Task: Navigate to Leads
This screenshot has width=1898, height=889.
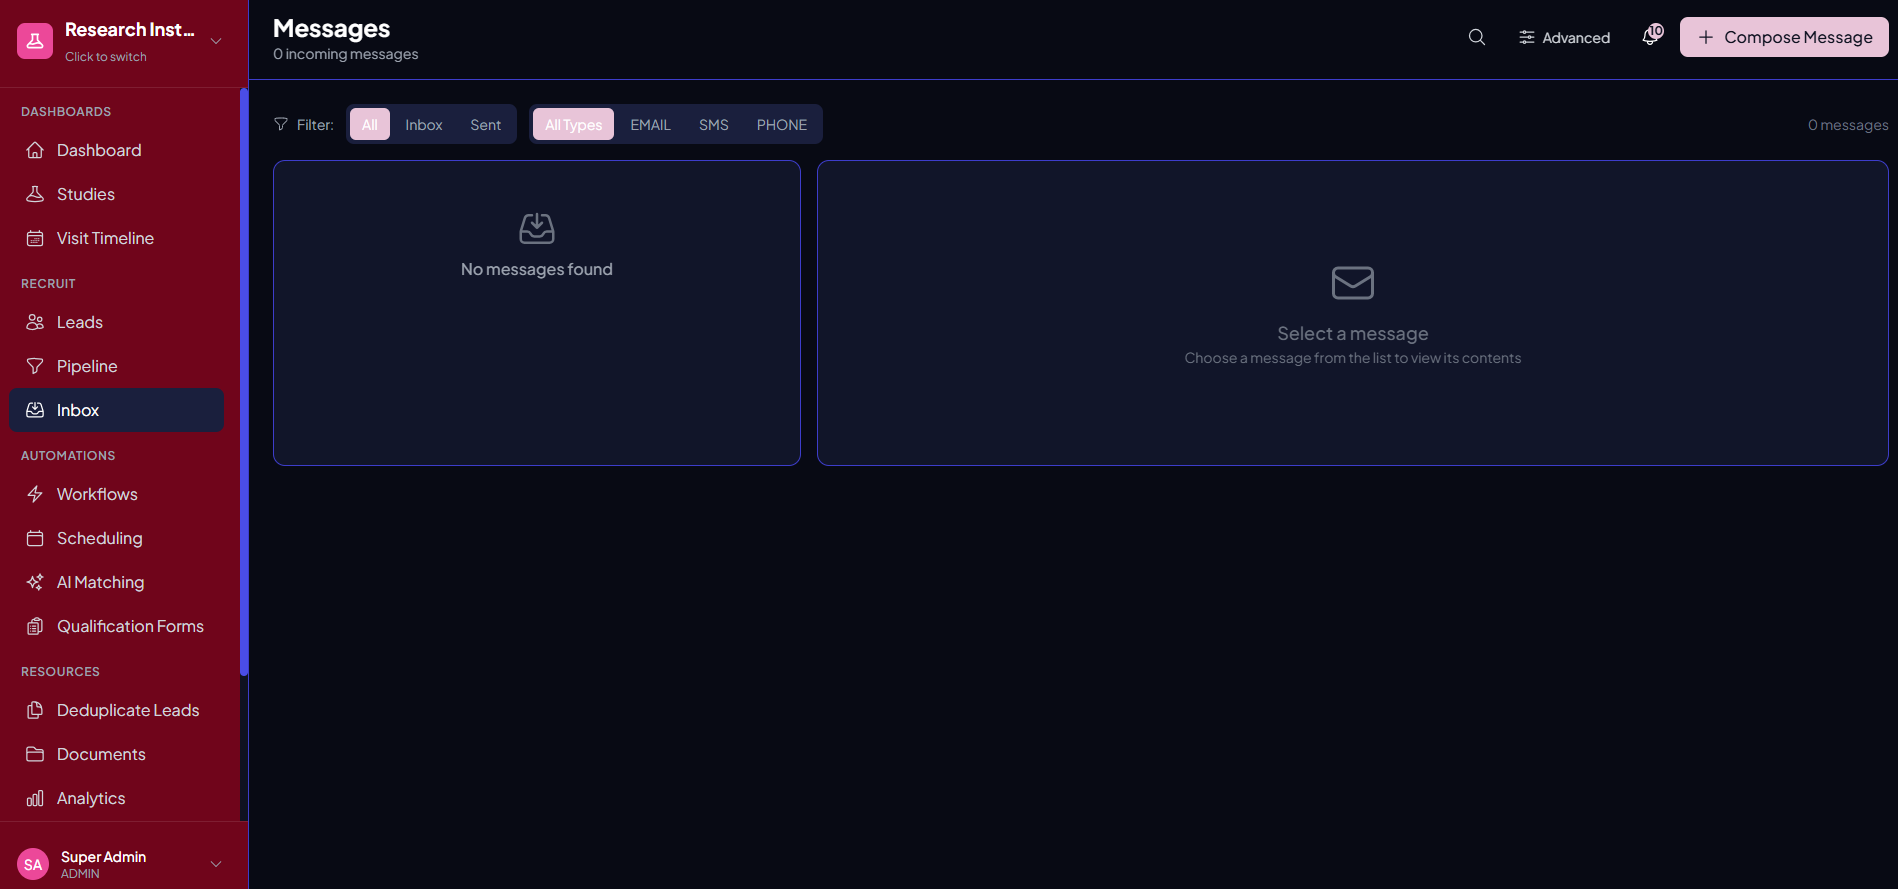Action: click(117, 322)
